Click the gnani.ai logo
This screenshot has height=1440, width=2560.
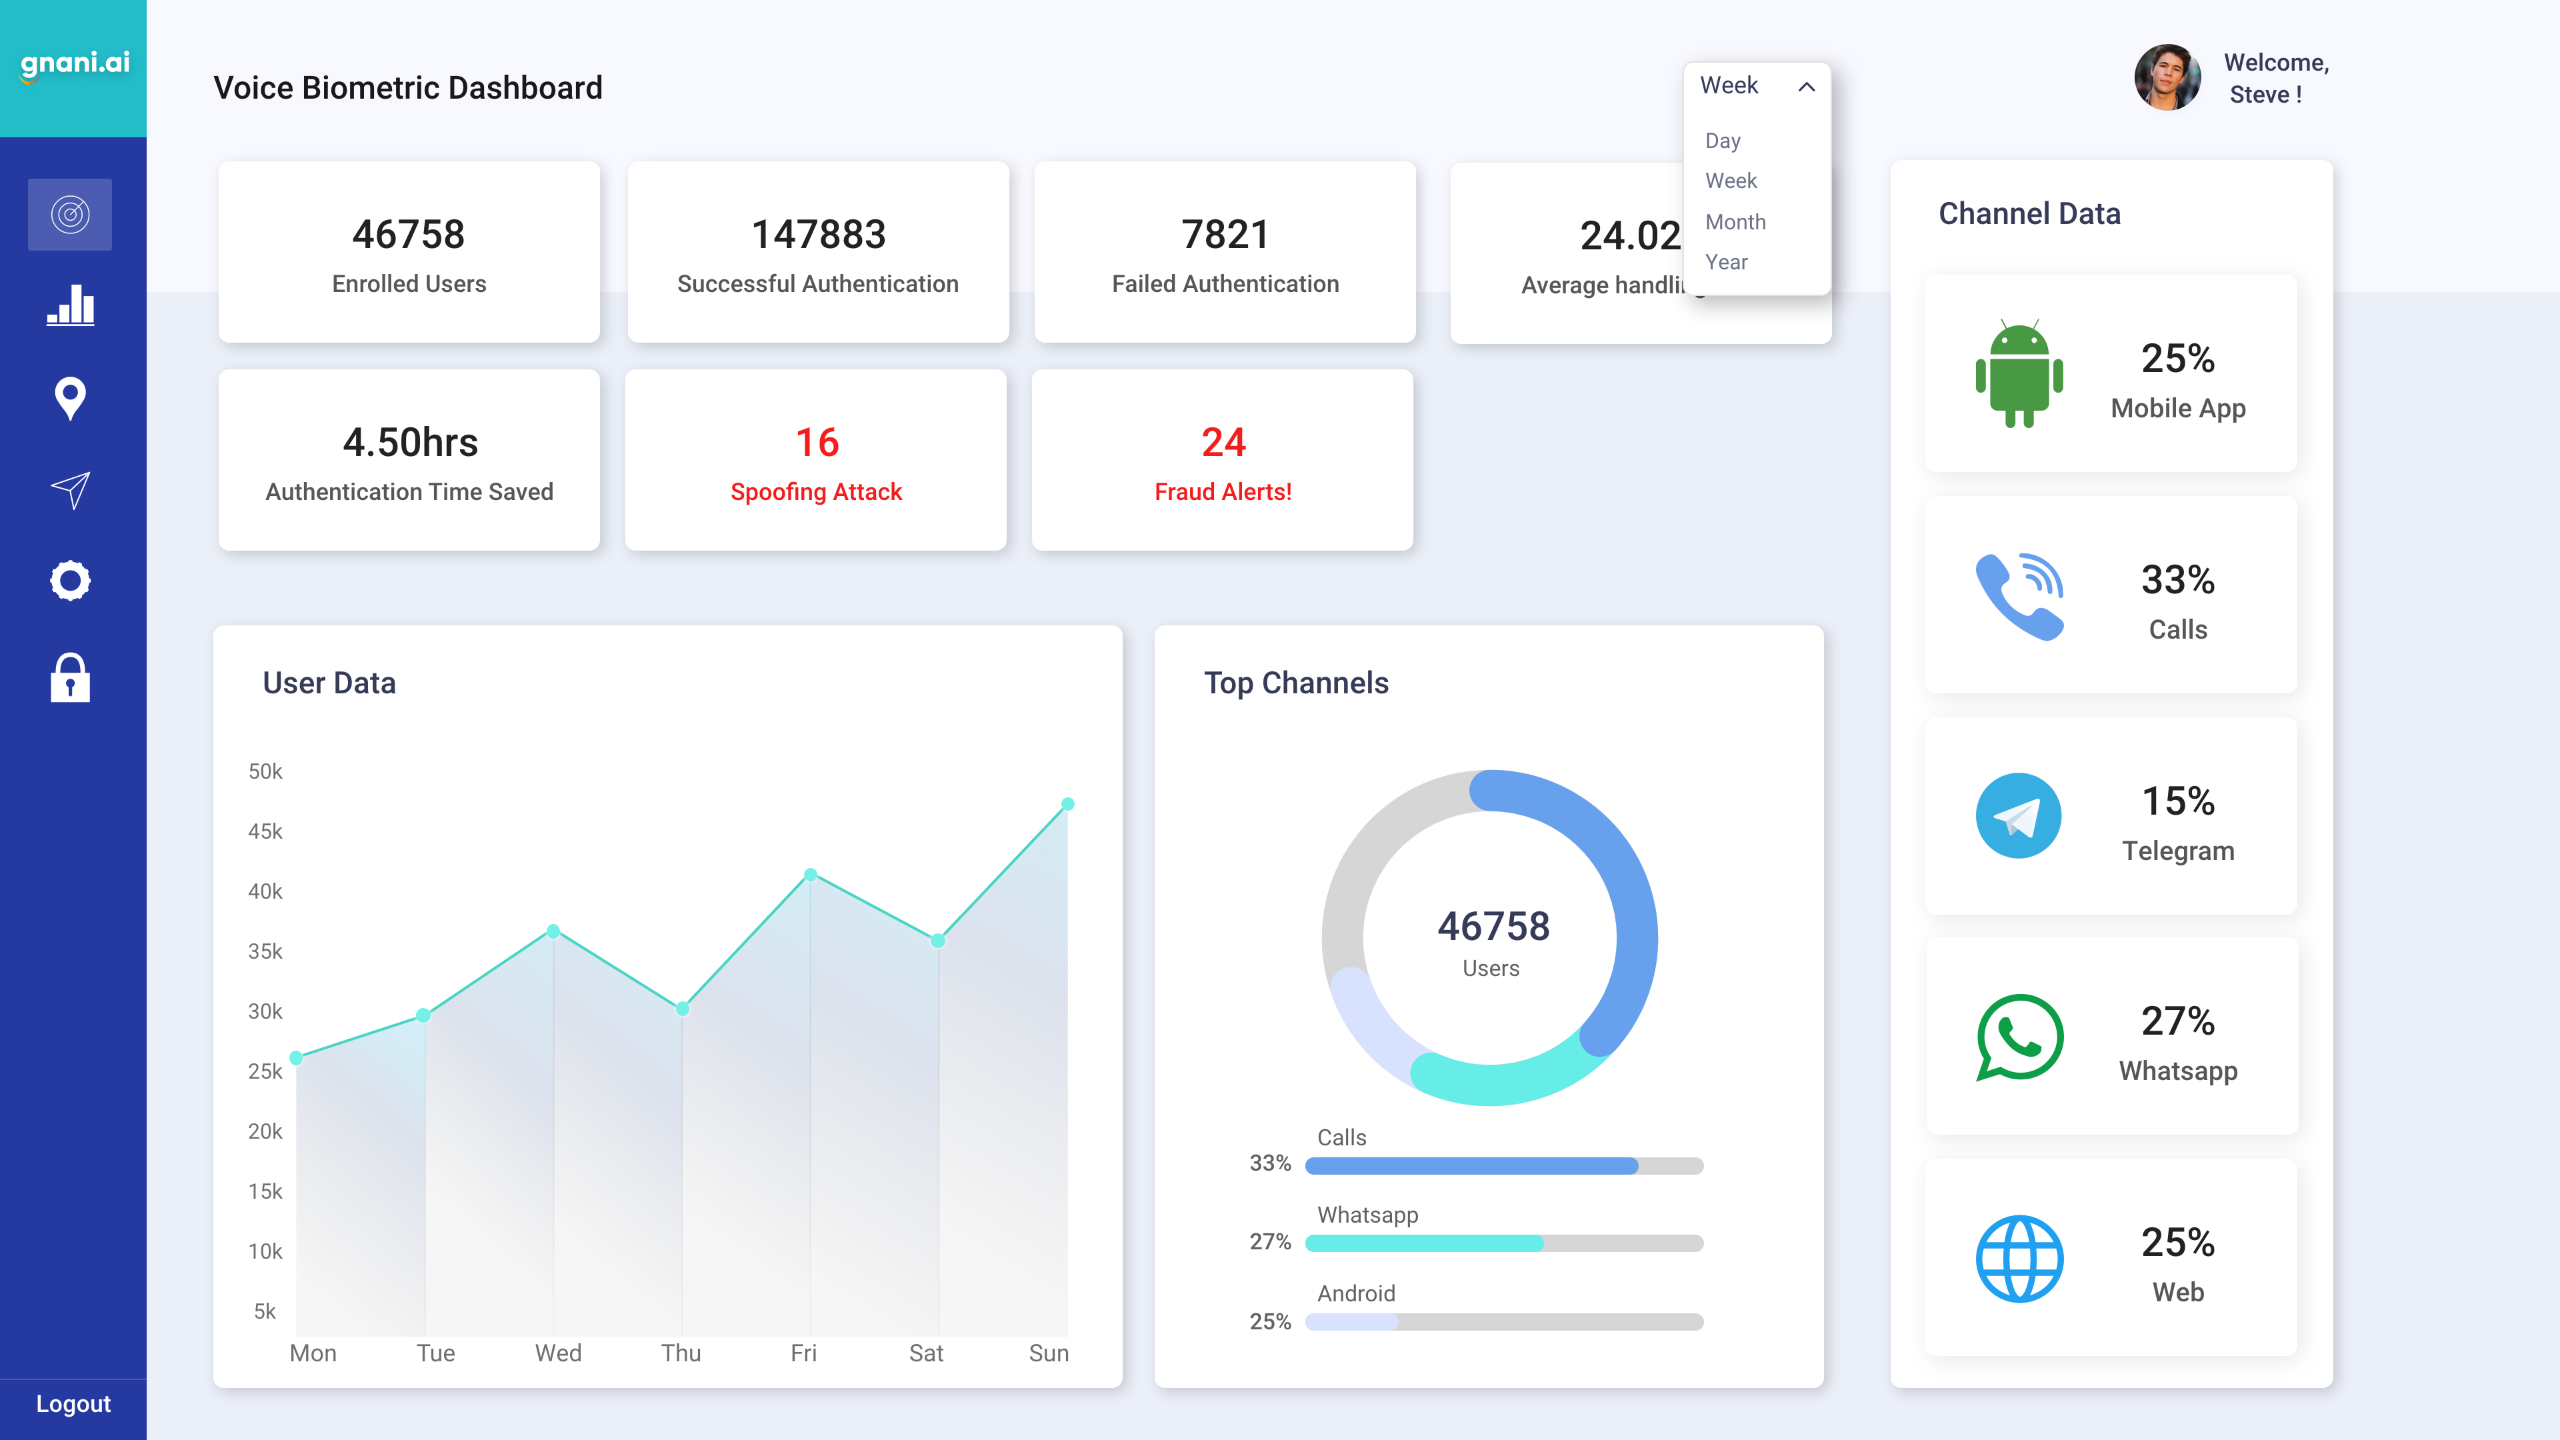pyautogui.click(x=73, y=64)
